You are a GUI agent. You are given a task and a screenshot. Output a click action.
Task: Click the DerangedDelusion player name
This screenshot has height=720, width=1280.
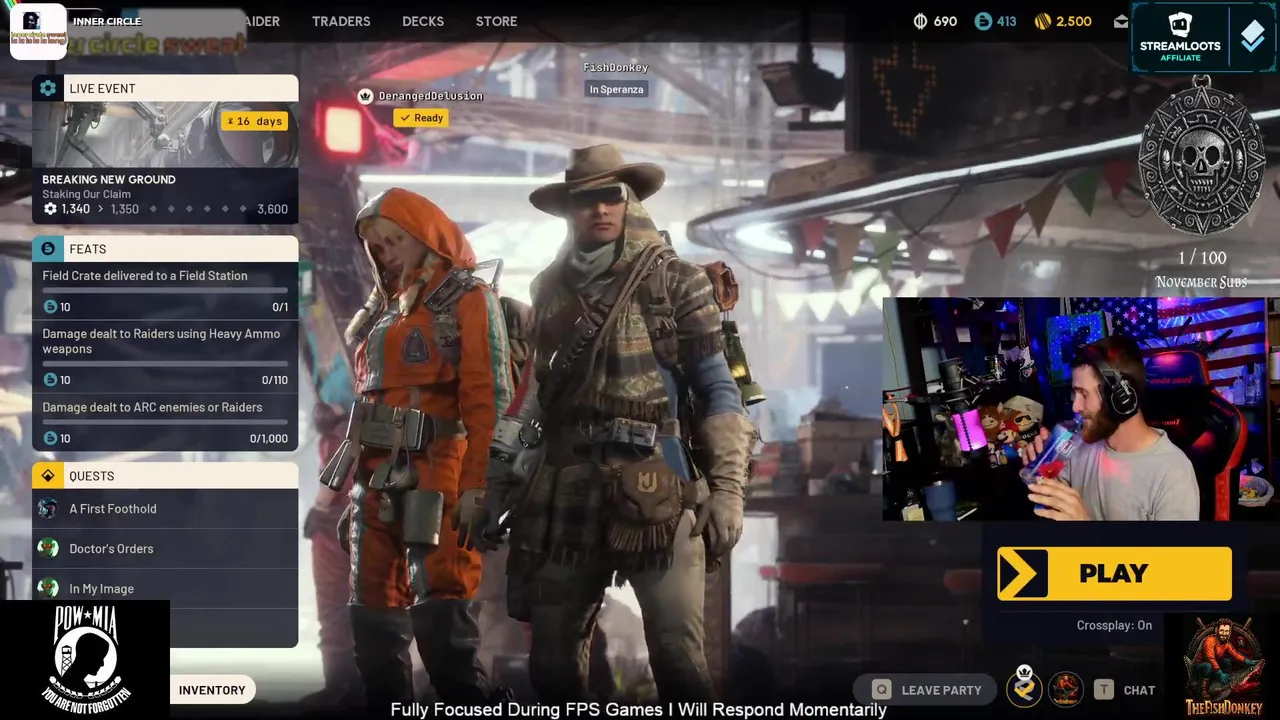tap(431, 96)
